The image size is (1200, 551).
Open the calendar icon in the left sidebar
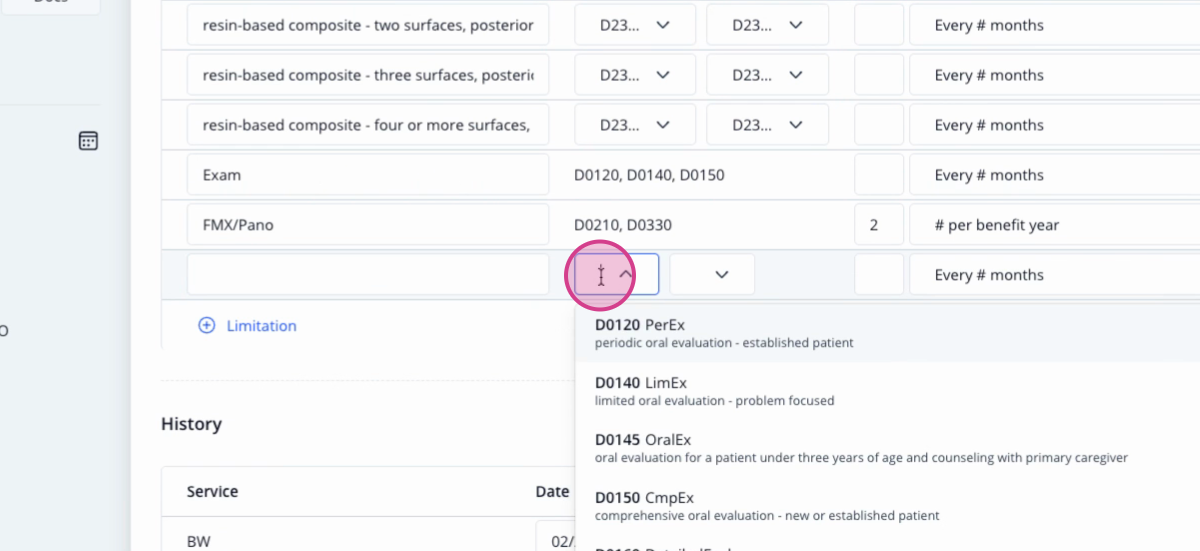click(x=88, y=141)
